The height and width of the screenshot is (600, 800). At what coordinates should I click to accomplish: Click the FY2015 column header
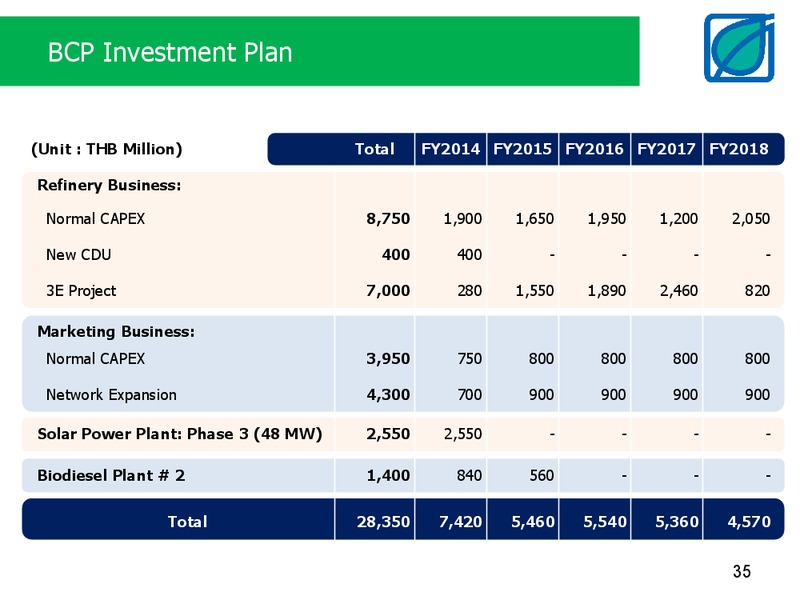pyautogui.click(x=522, y=149)
